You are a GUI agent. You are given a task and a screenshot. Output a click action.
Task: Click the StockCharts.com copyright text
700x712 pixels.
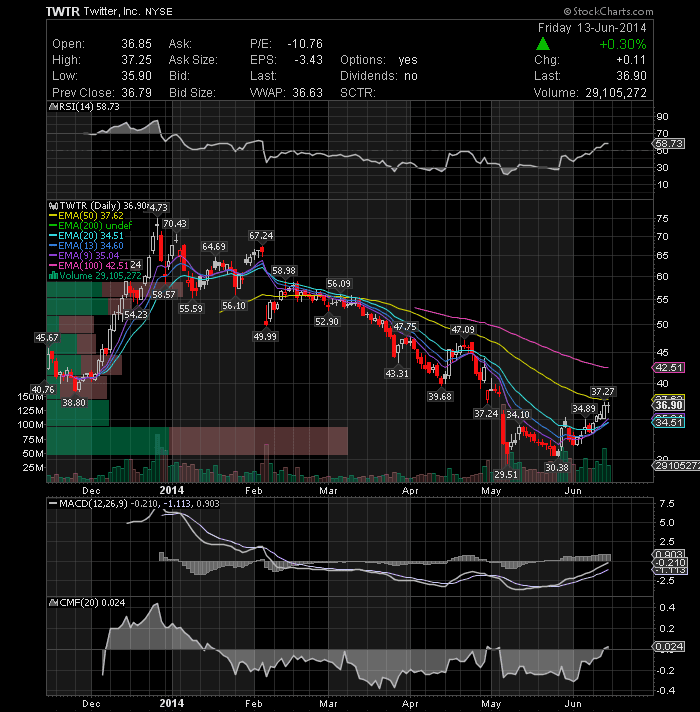point(609,11)
